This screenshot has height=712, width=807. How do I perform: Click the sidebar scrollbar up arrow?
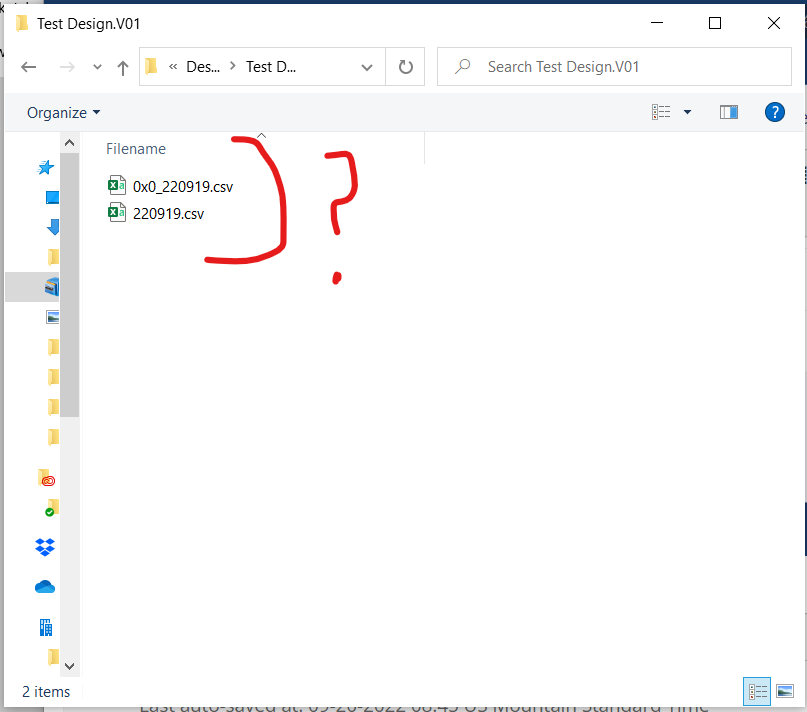pos(69,143)
